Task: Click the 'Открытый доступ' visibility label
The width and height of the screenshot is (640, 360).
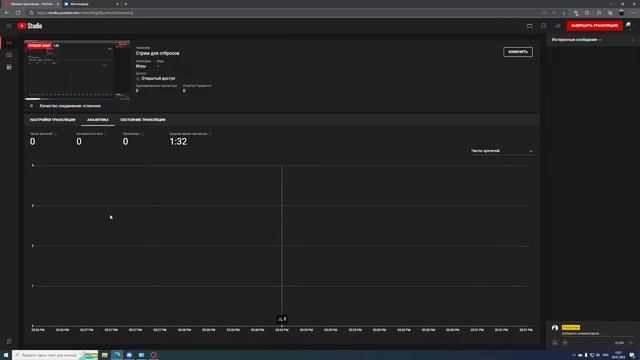Action: (158, 78)
